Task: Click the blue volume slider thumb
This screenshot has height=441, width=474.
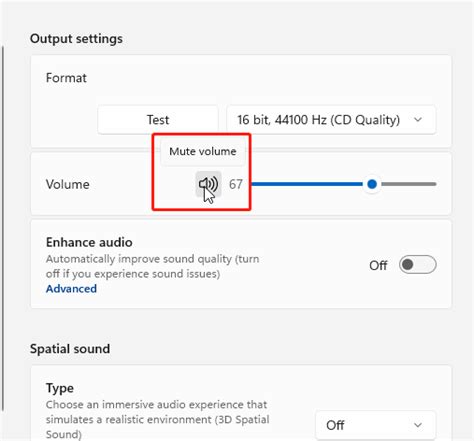Action: click(x=372, y=184)
